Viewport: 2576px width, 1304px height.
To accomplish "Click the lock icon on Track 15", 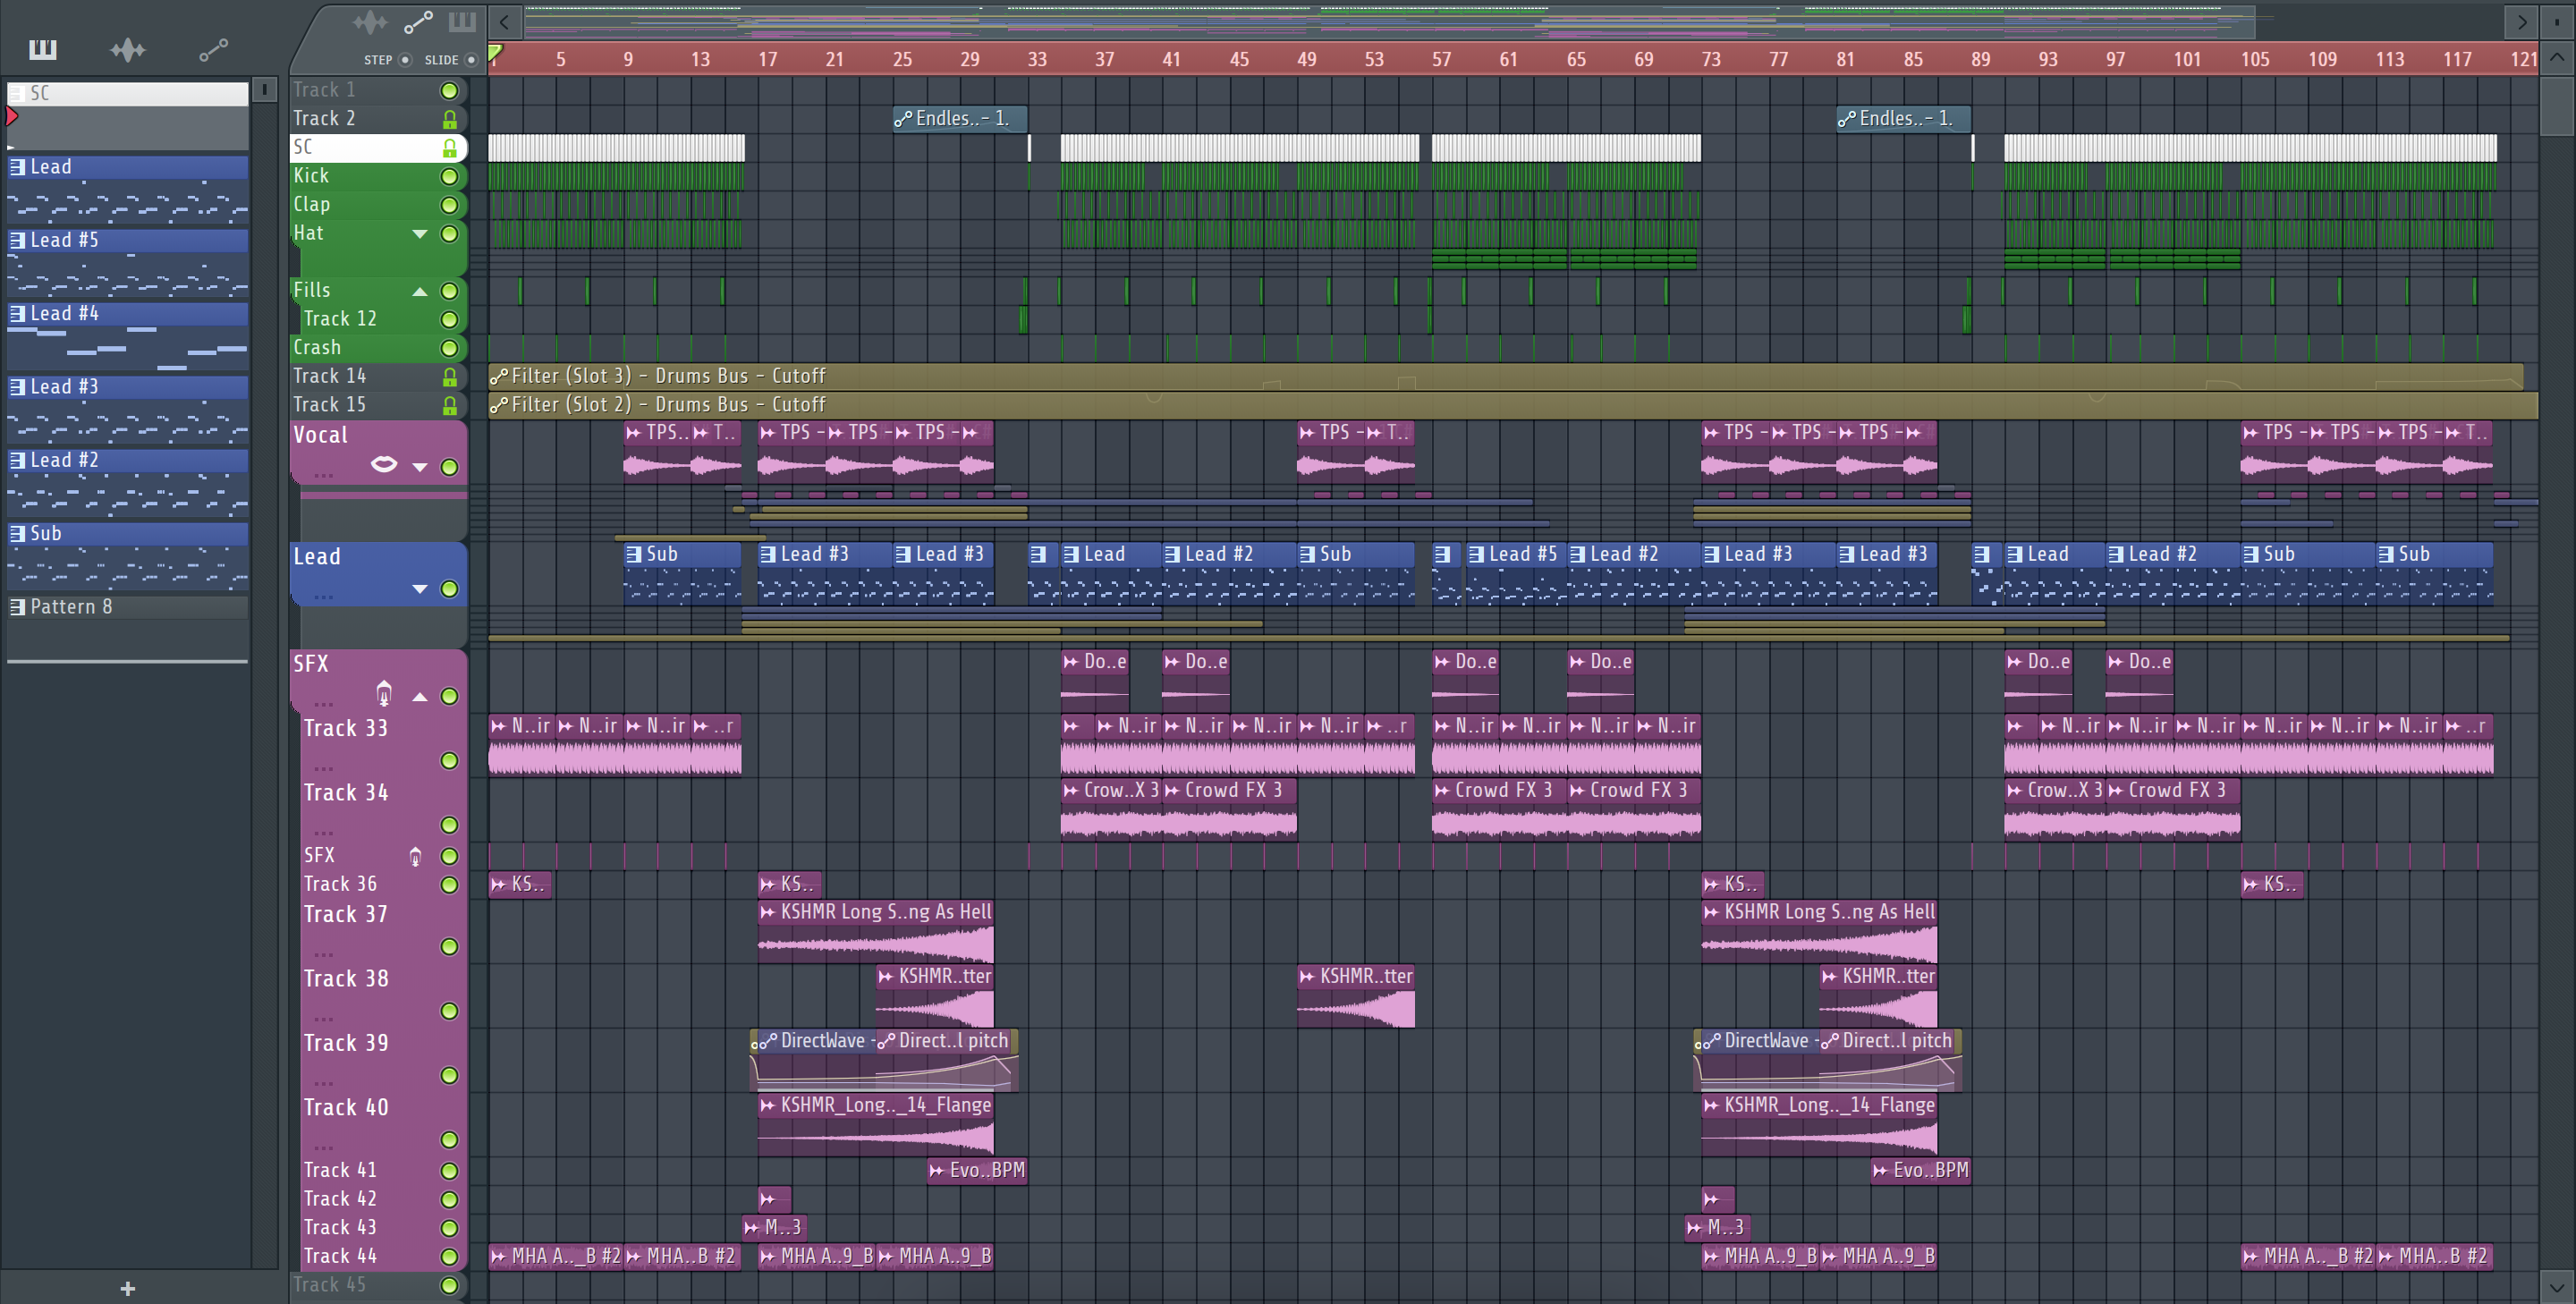I will (x=450, y=406).
